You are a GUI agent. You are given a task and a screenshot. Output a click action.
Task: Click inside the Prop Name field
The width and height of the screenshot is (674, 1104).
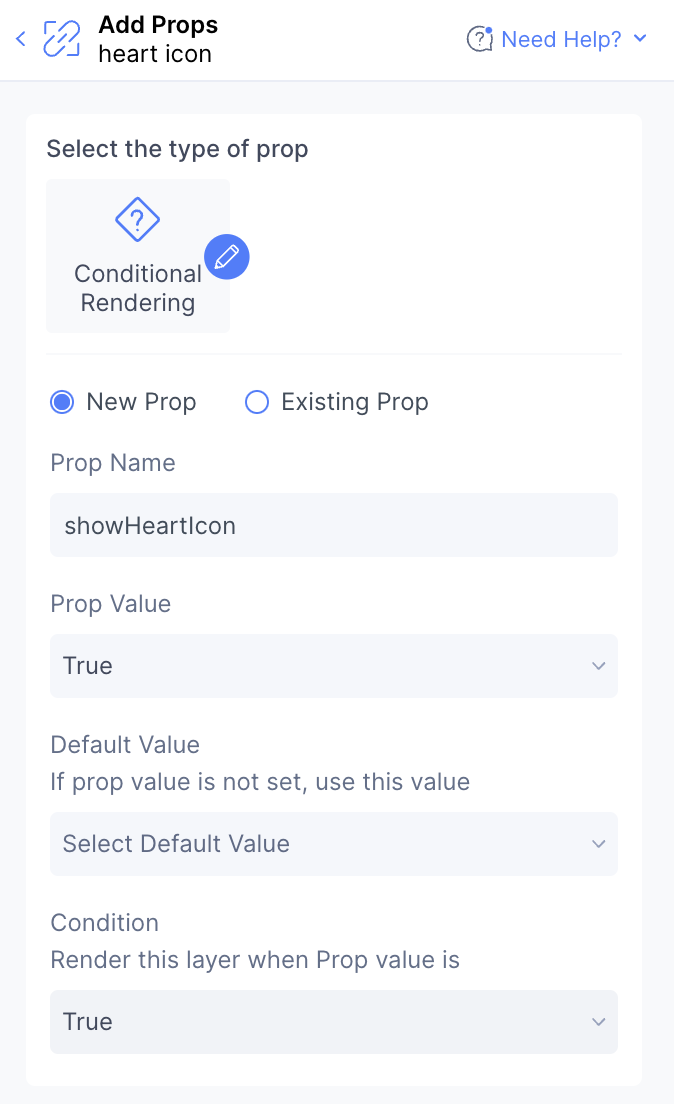pos(334,524)
